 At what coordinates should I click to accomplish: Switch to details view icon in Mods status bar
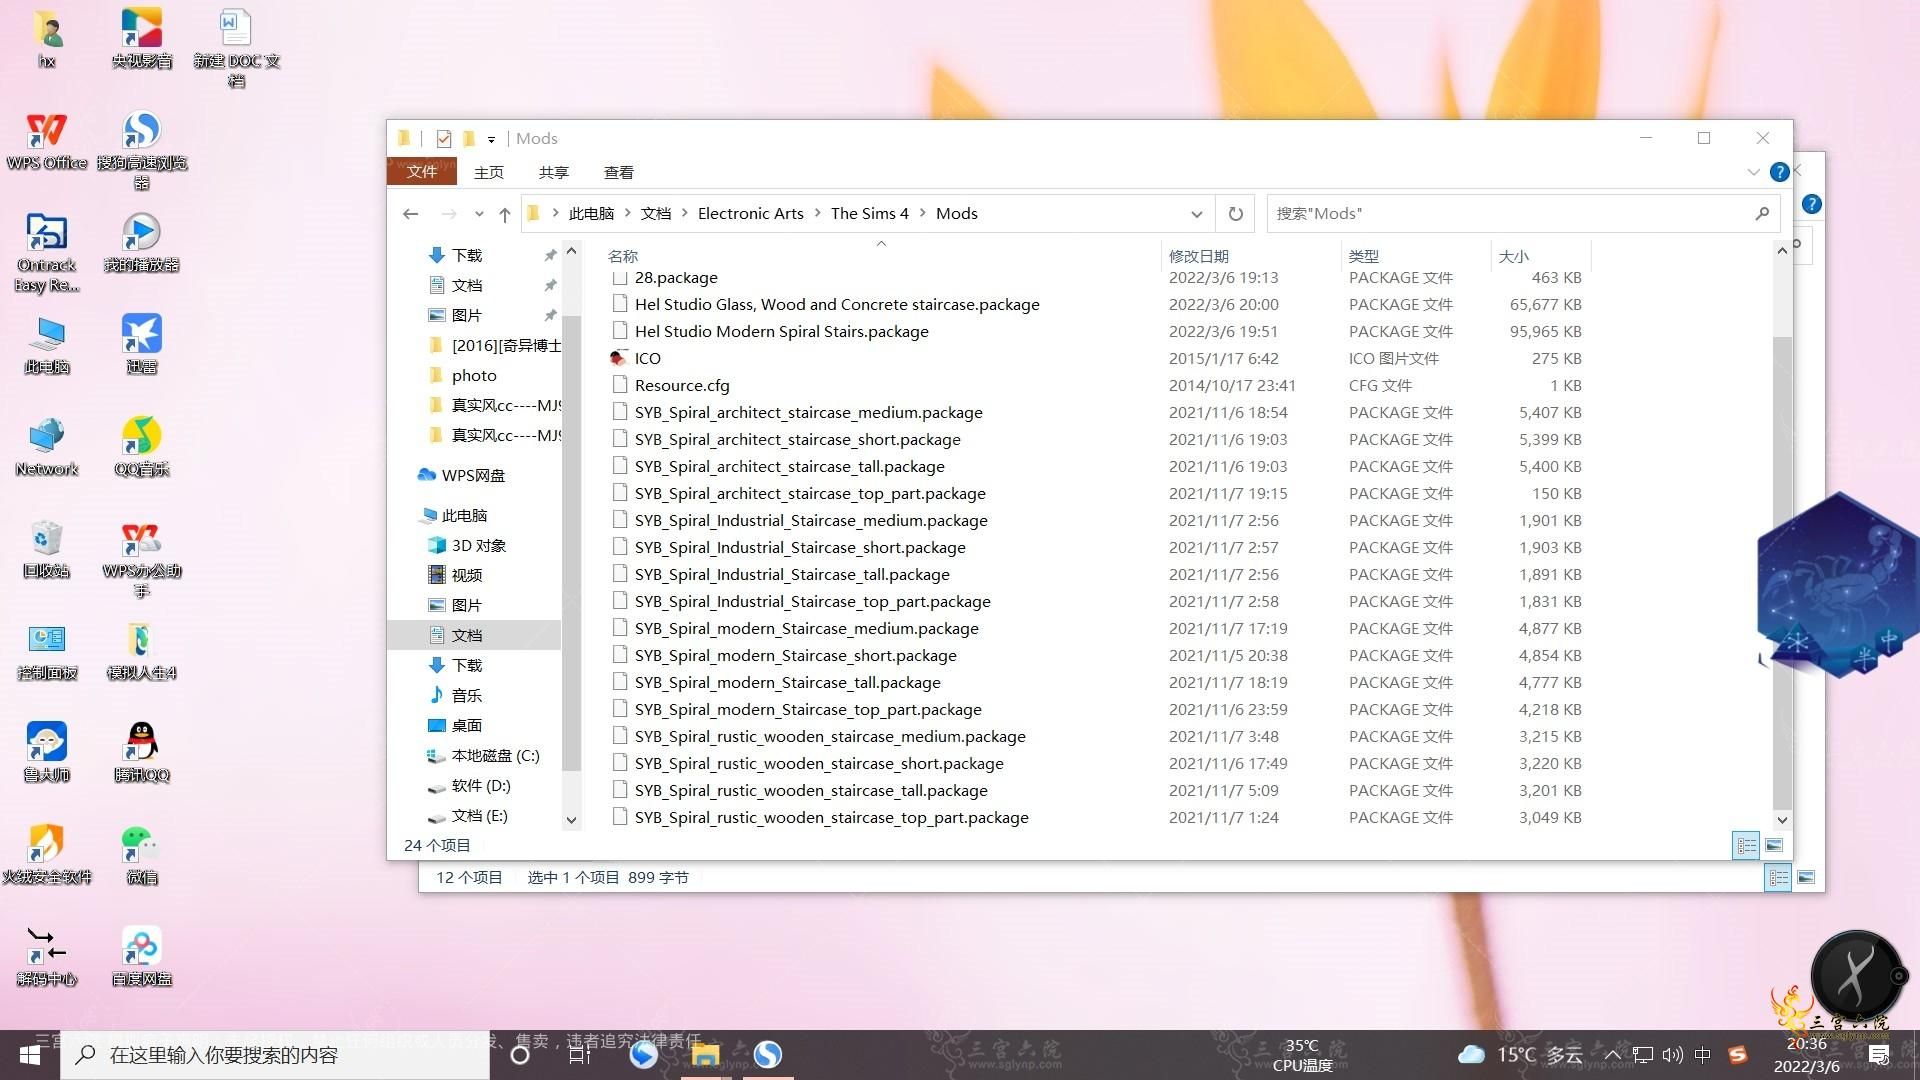coord(1746,845)
